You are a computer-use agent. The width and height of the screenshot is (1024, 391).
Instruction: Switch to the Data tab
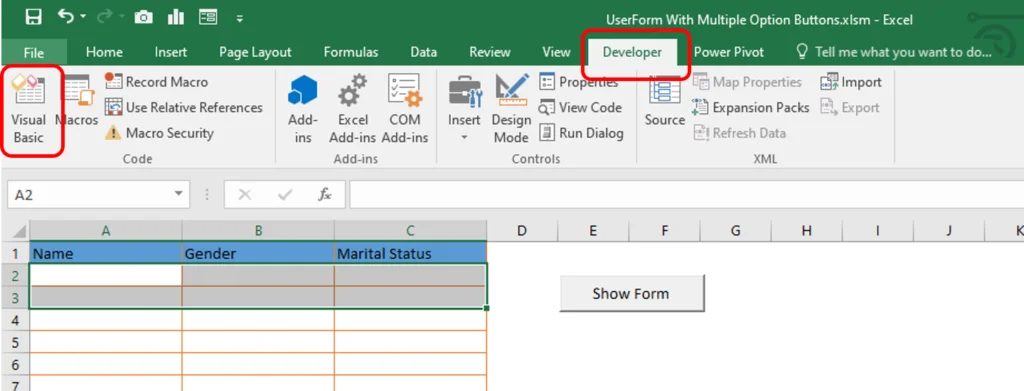point(423,52)
